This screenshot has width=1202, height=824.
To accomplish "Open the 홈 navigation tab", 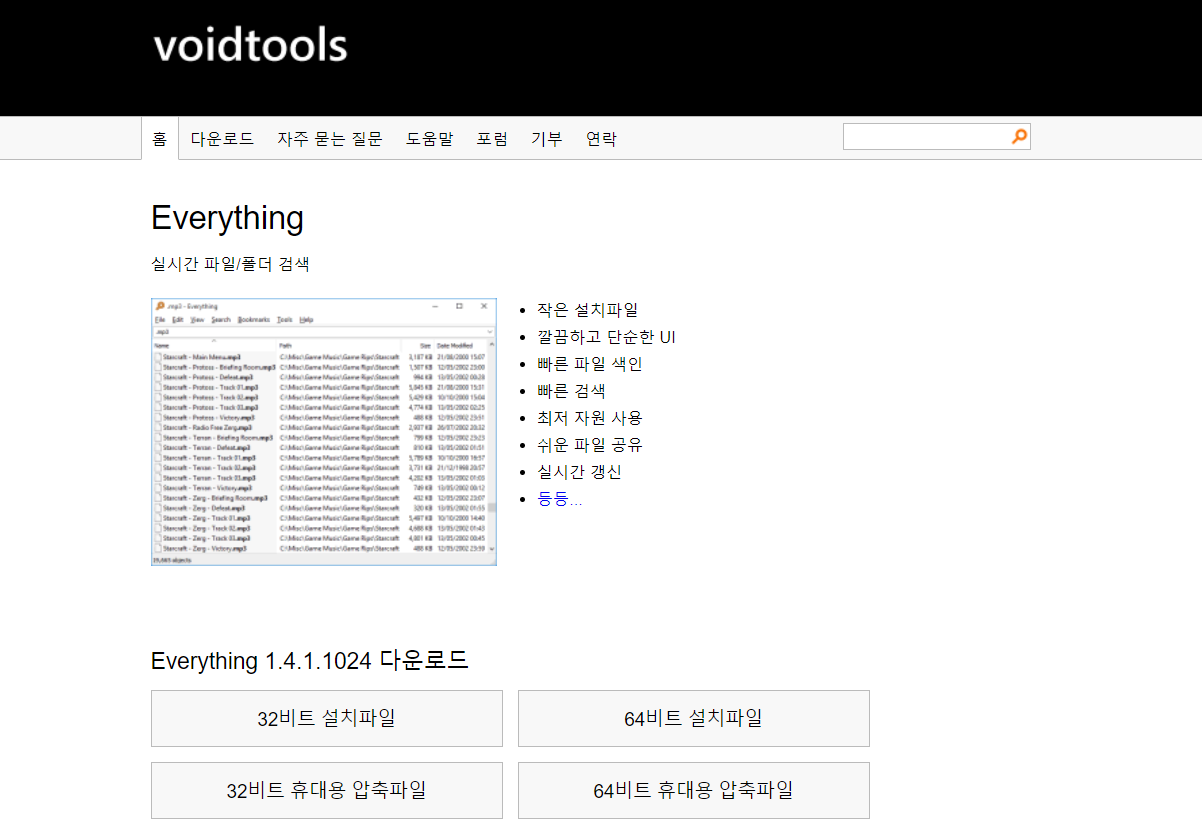I will 160,139.
